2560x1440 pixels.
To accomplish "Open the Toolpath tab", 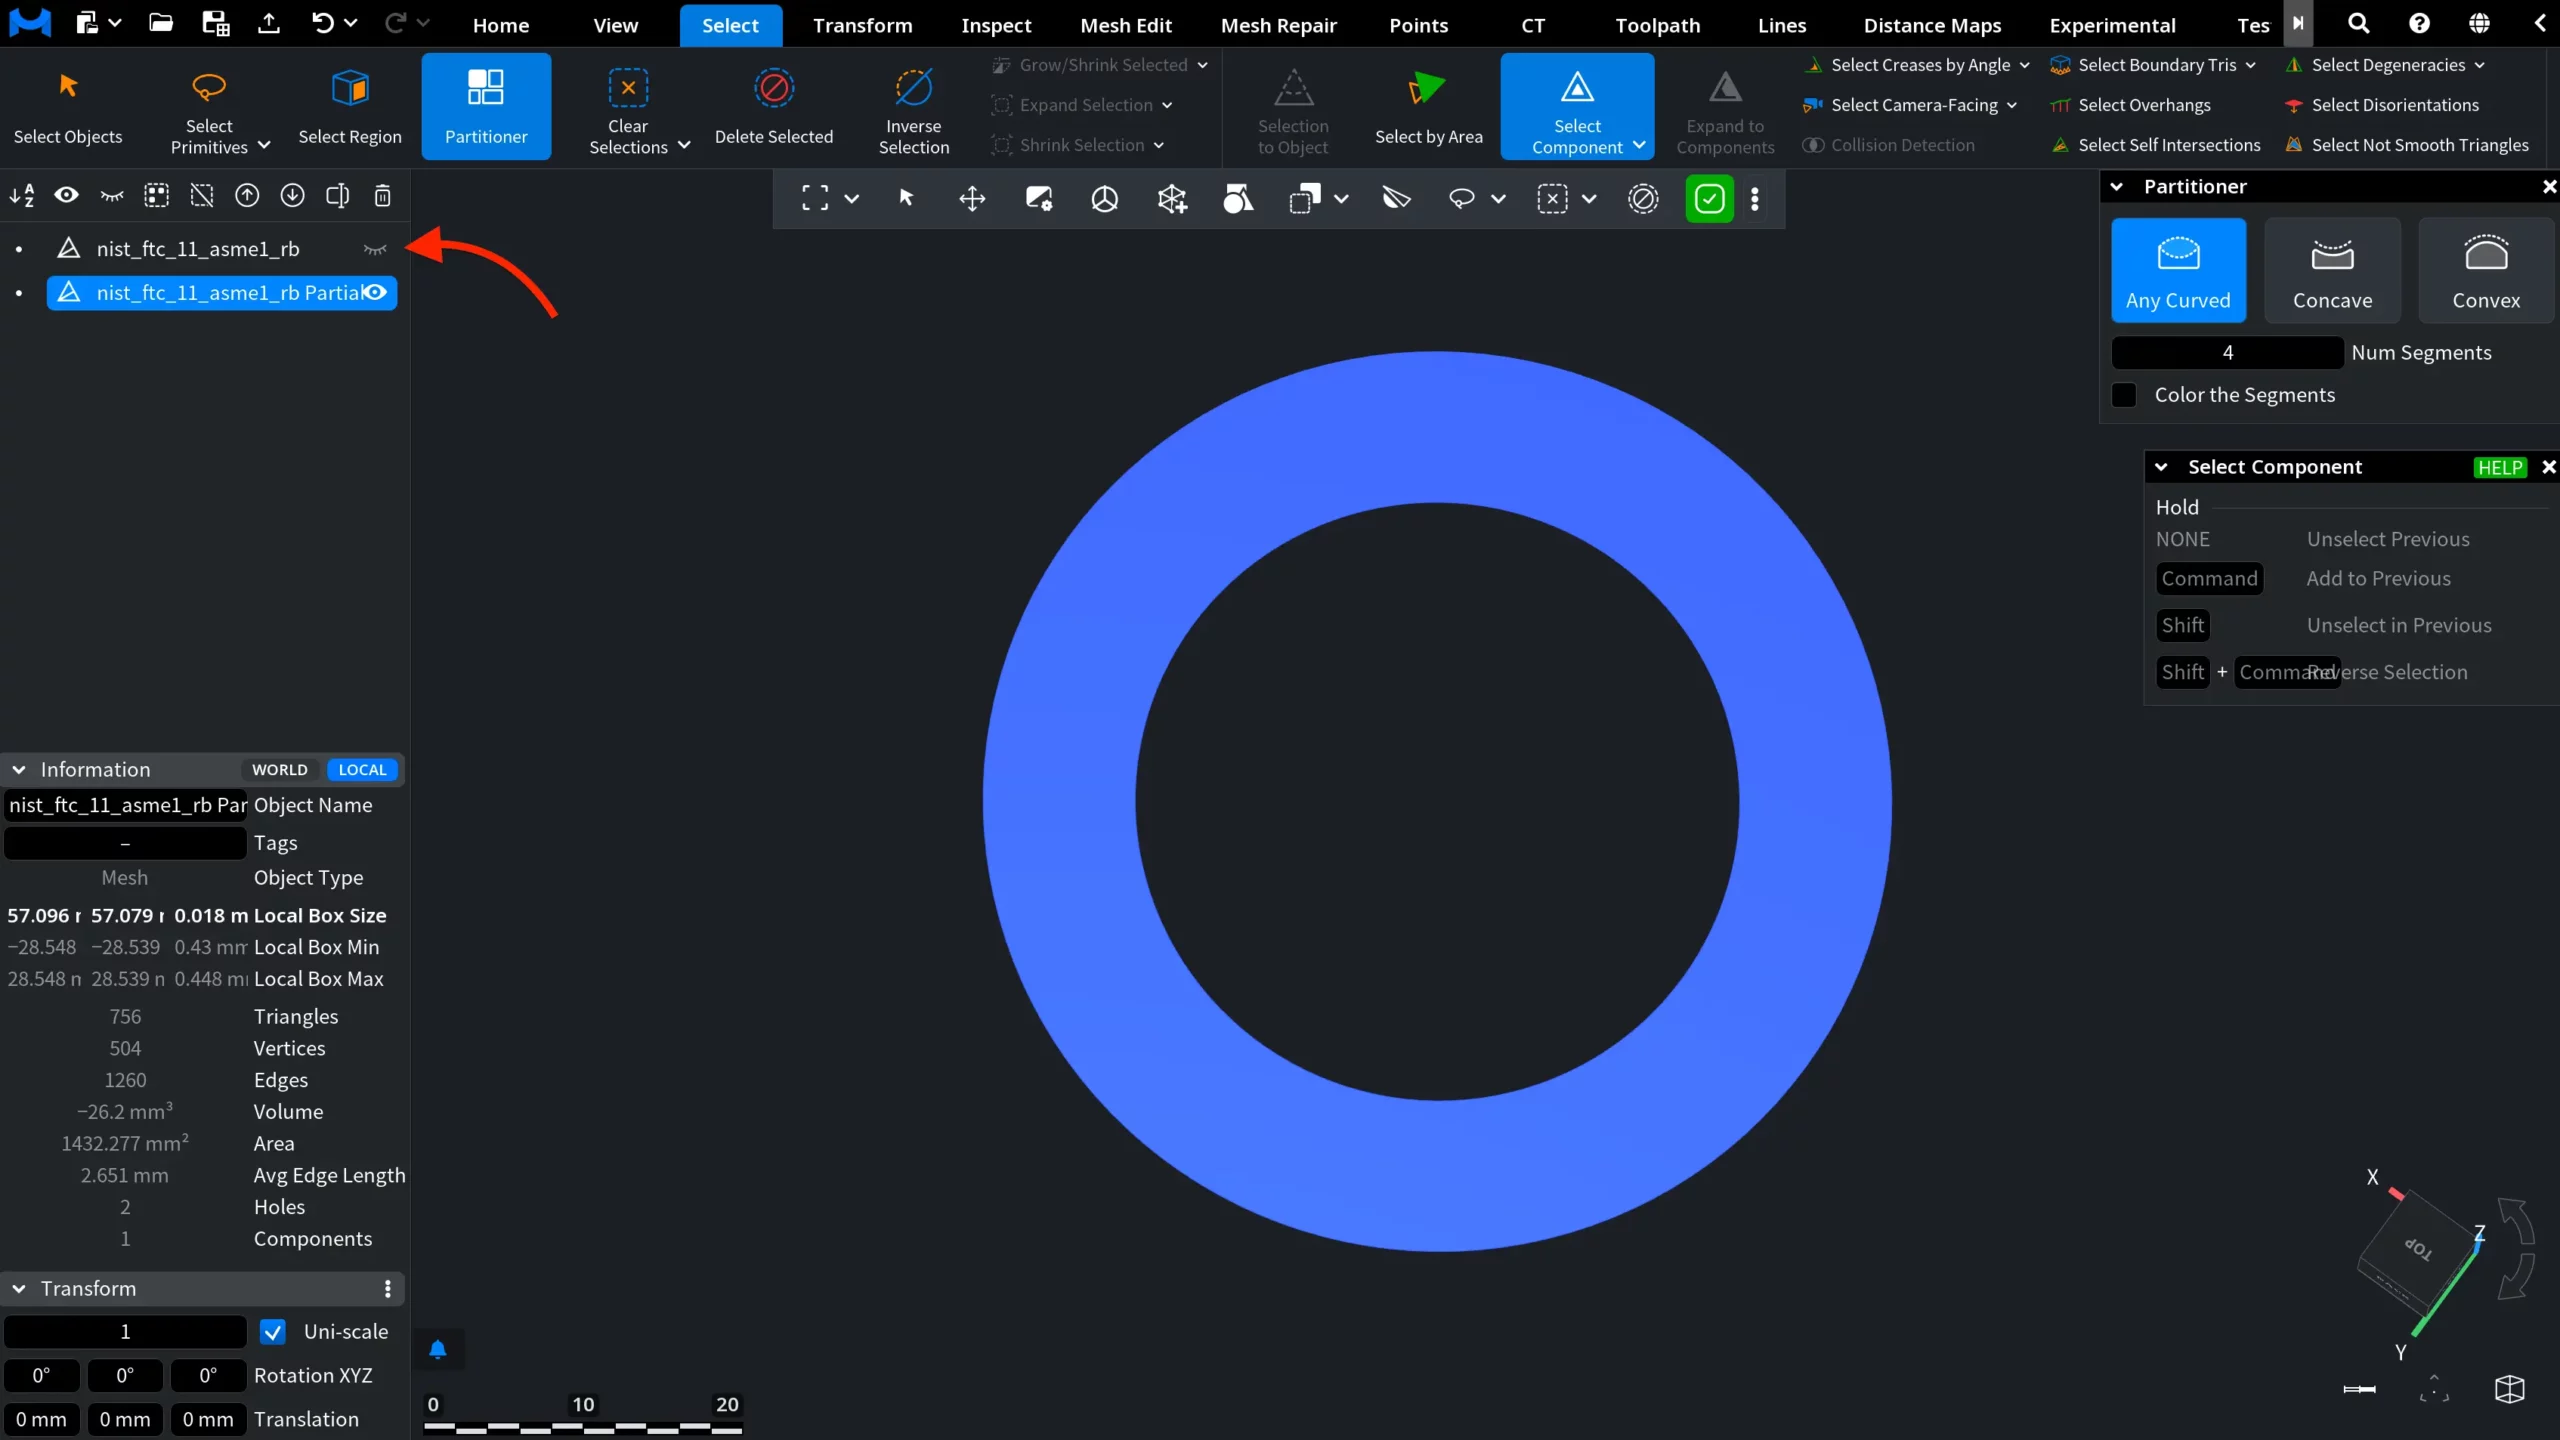I will pyautogui.click(x=1657, y=25).
